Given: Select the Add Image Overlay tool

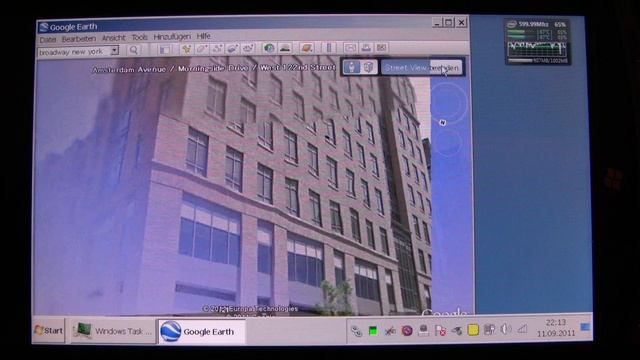Looking at the screenshot, I should coord(233,49).
